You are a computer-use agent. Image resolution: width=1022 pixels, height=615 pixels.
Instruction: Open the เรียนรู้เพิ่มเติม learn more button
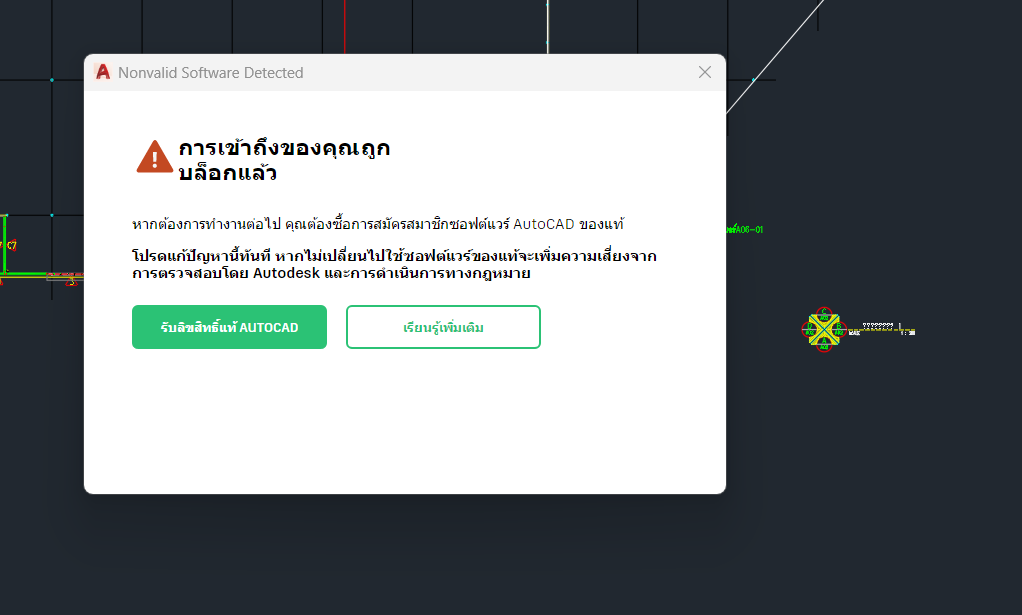pos(443,327)
